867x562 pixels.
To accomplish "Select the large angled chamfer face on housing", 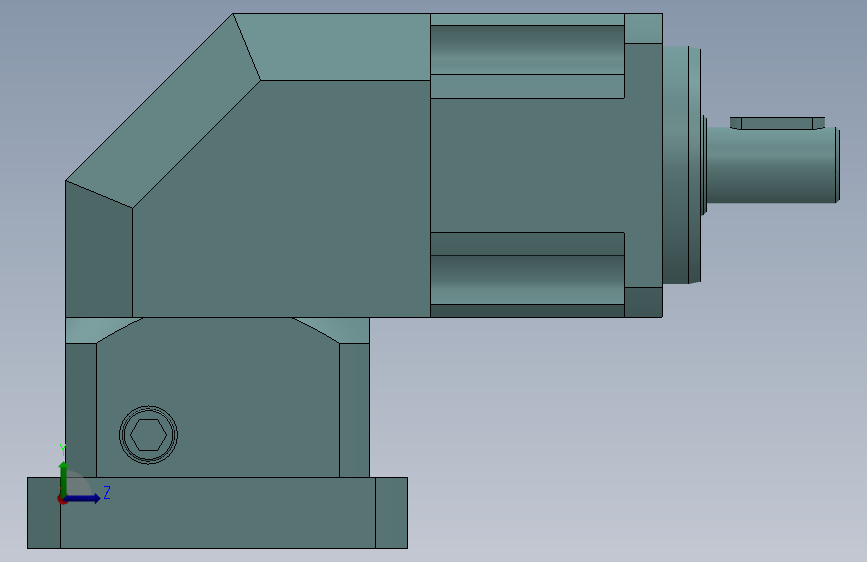I will (163, 111).
